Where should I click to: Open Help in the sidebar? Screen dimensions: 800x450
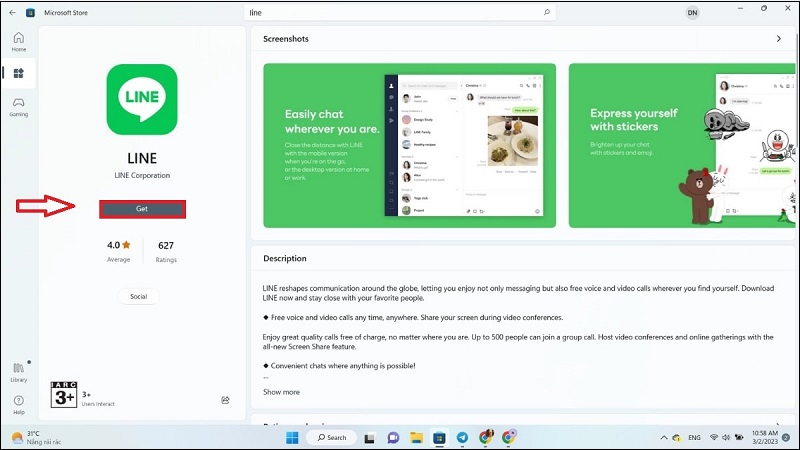point(18,405)
